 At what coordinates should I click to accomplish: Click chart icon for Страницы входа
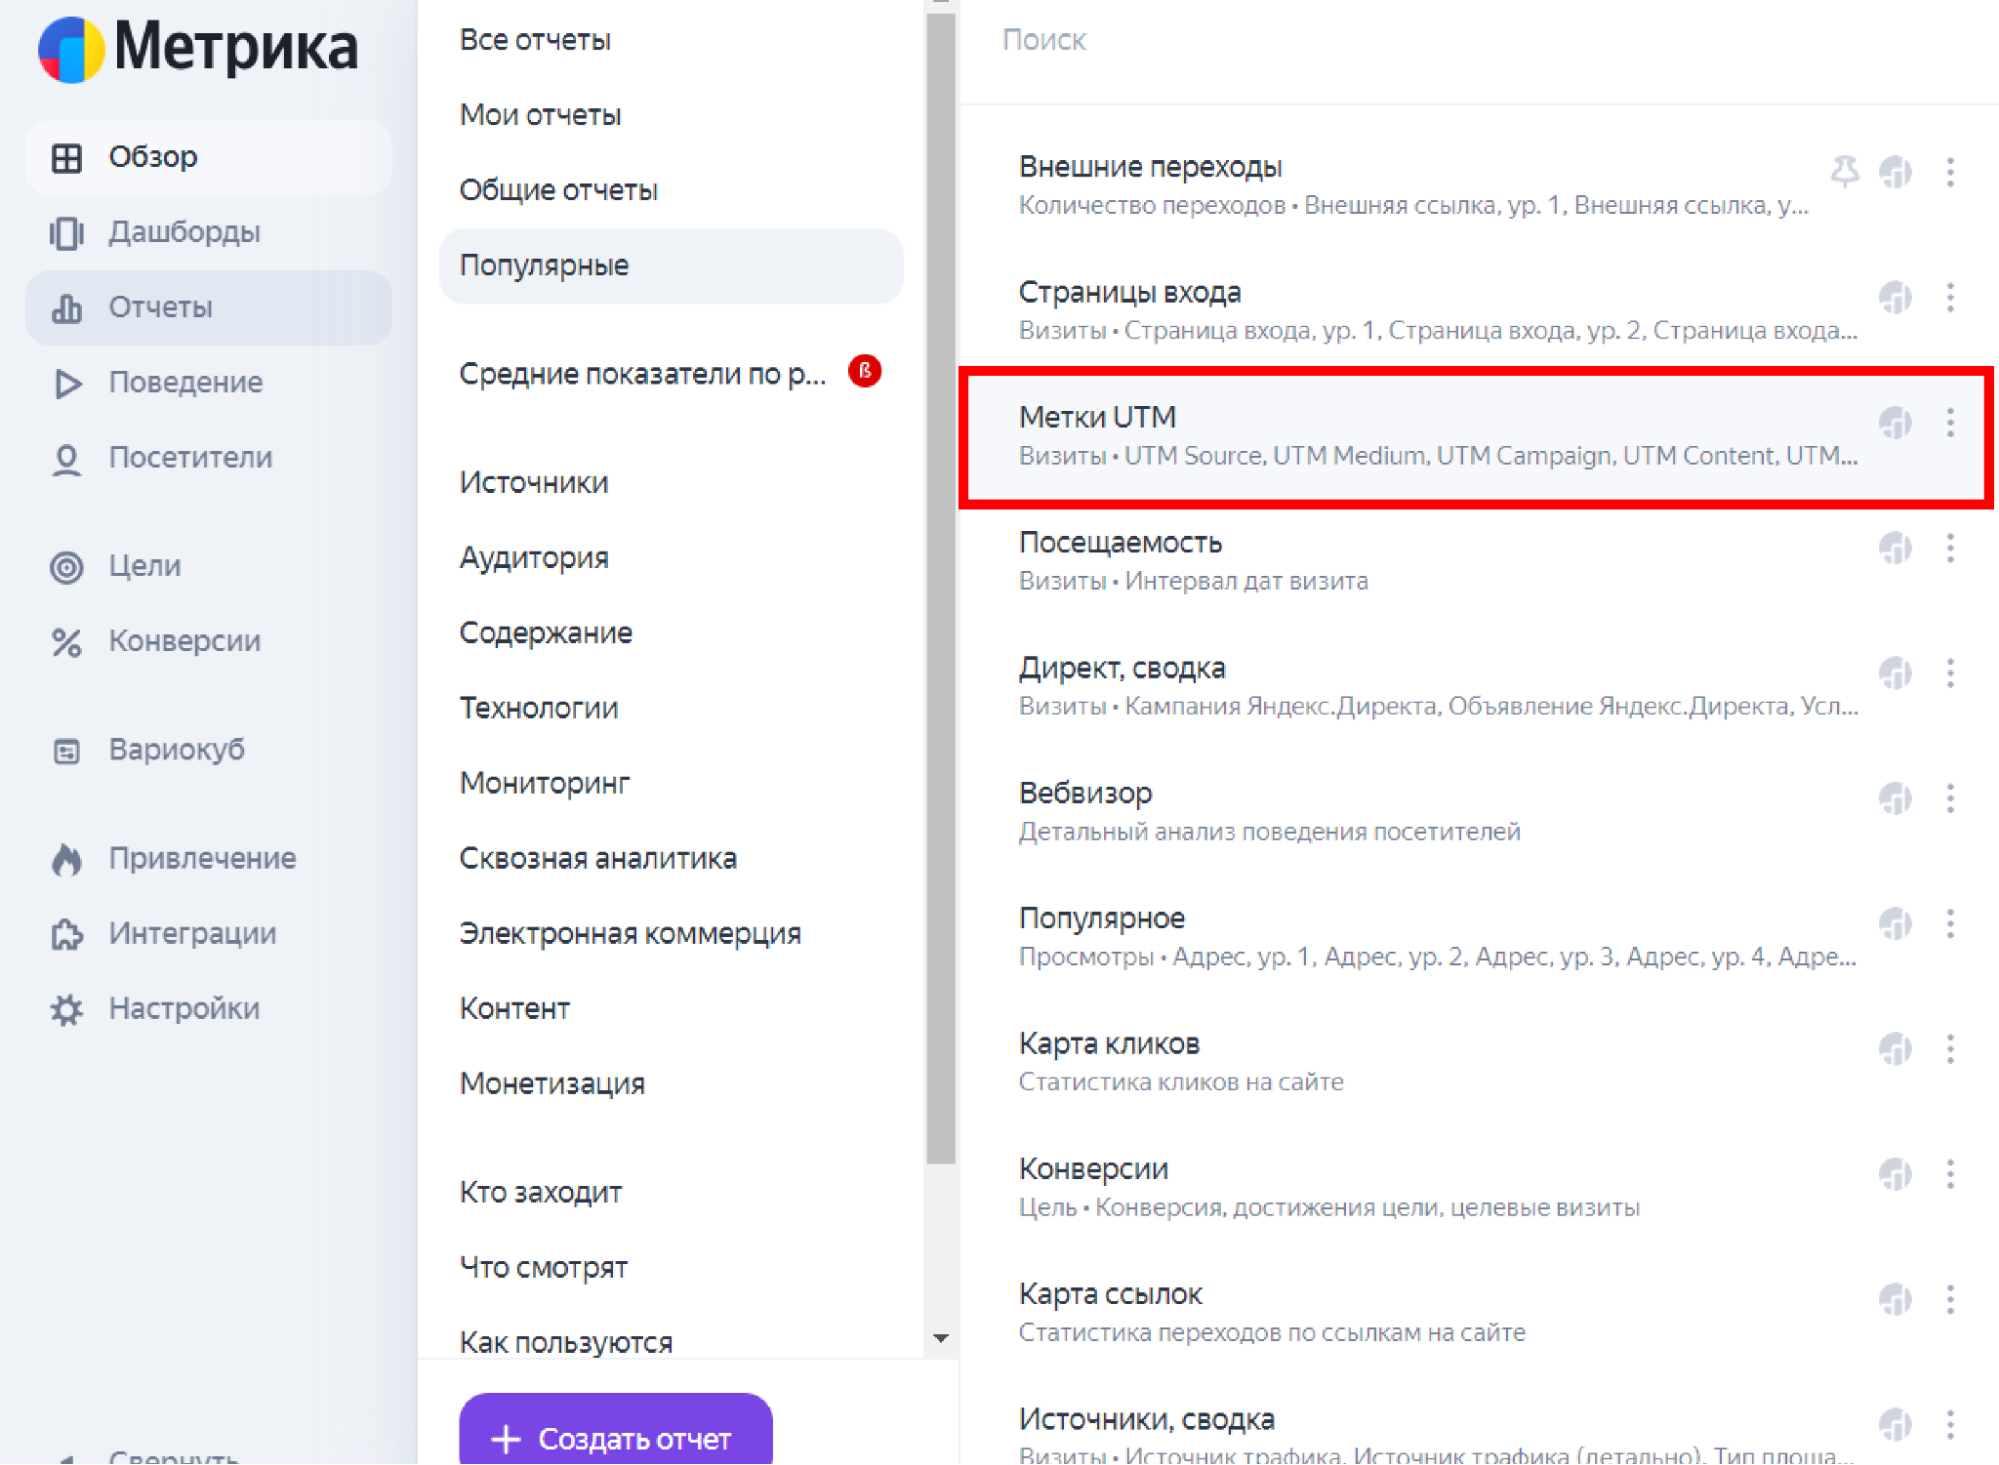(x=1895, y=297)
